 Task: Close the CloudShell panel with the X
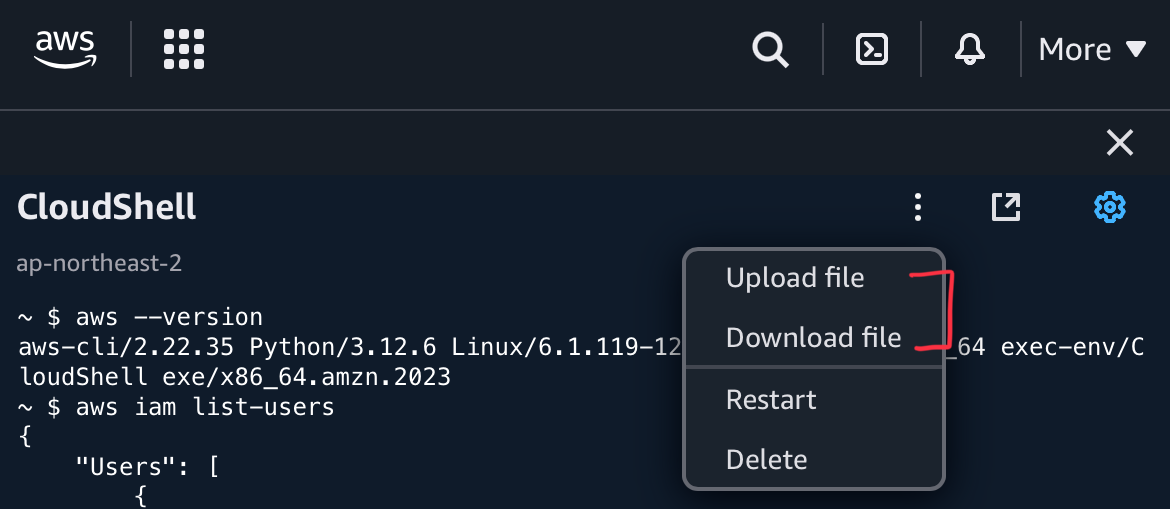click(x=1120, y=143)
